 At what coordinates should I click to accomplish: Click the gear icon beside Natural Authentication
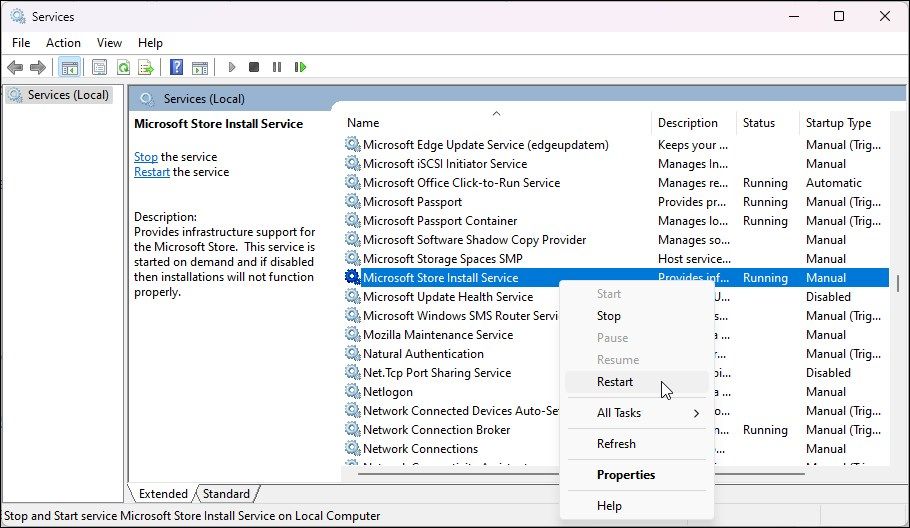(352, 353)
